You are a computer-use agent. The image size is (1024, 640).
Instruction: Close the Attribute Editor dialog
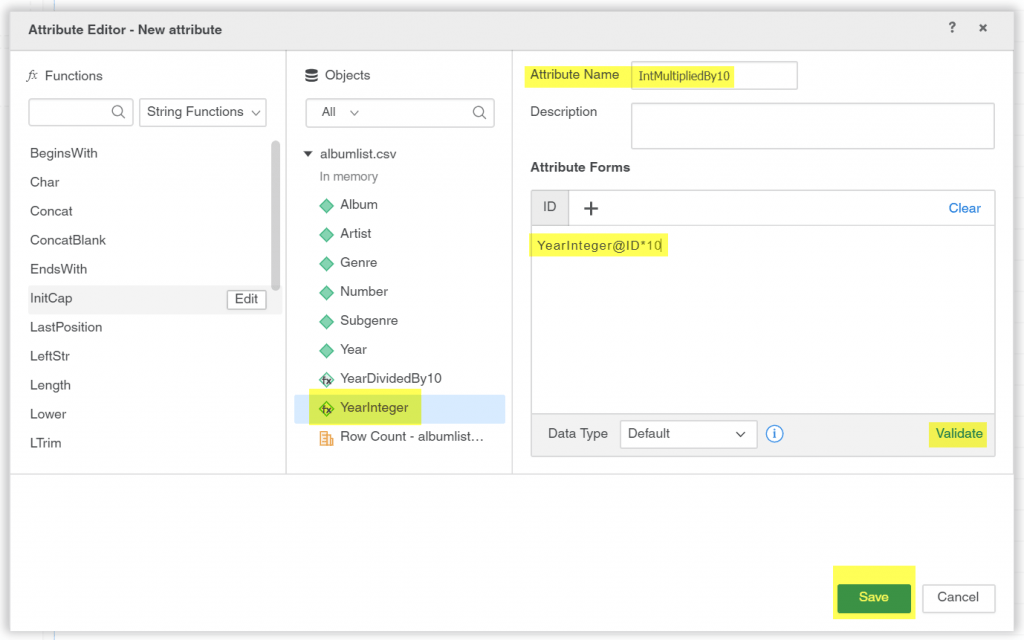pyautogui.click(x=983, y=28)
